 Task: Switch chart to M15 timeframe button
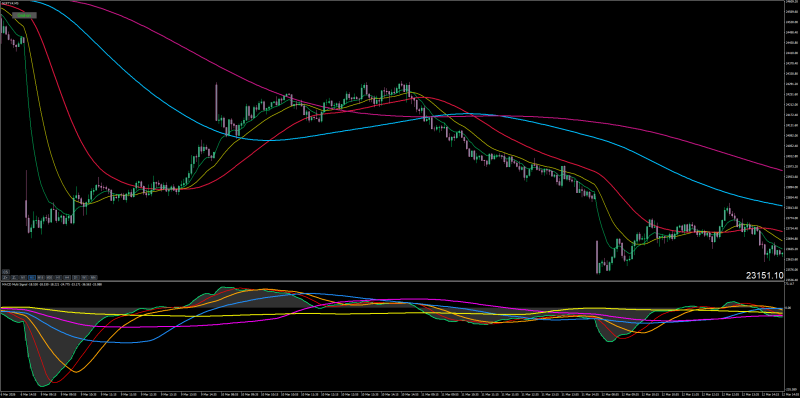(41, 278)
